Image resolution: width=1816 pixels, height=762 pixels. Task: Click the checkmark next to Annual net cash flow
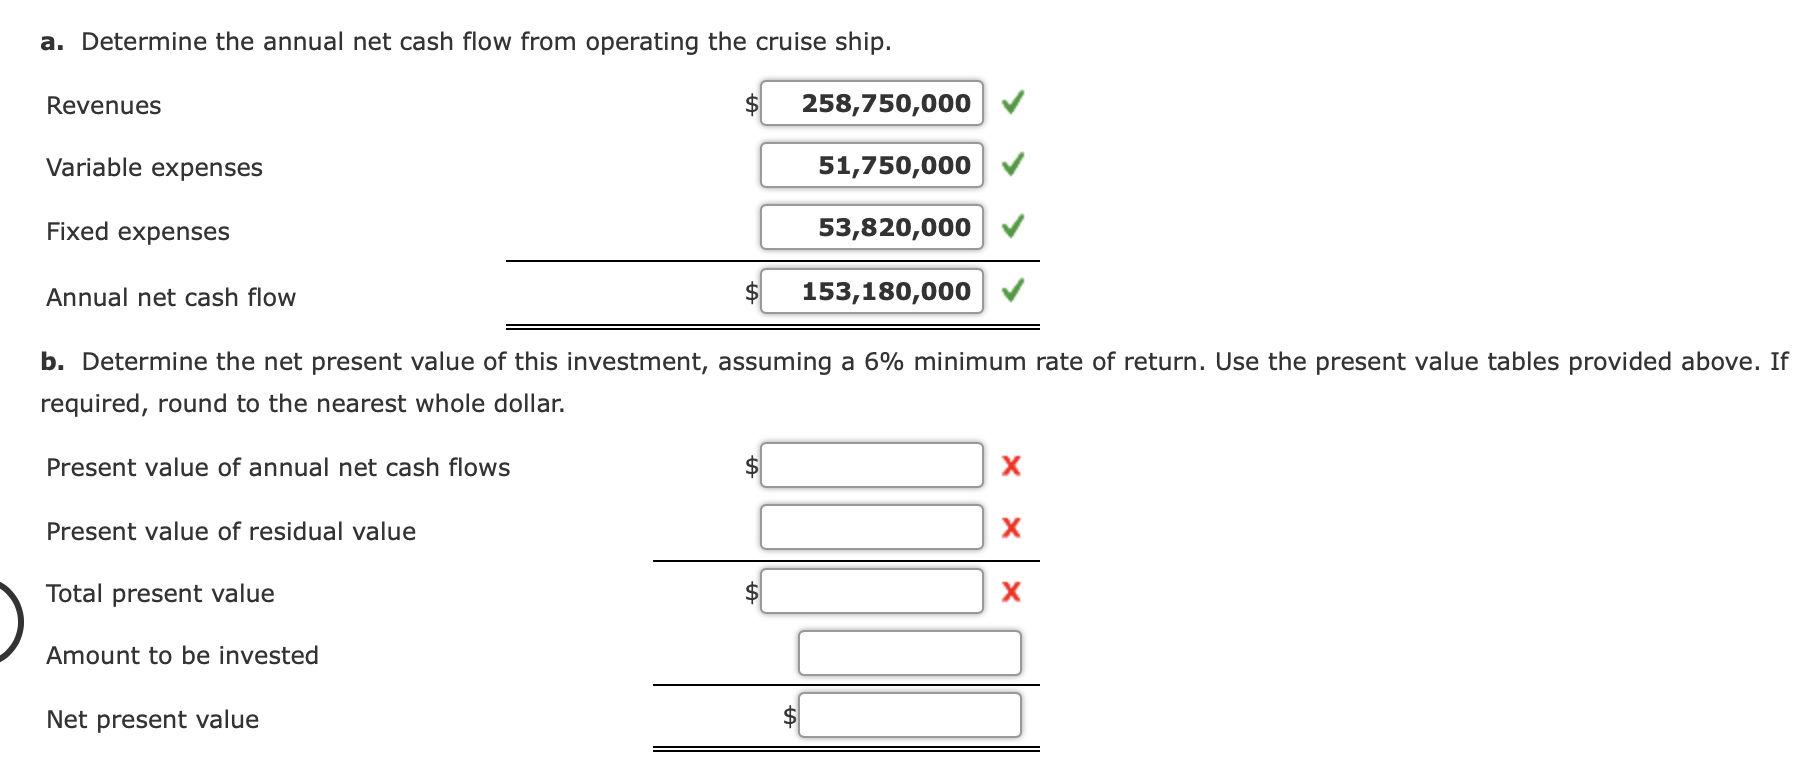pyautogui.click(x=1013, y=291)
